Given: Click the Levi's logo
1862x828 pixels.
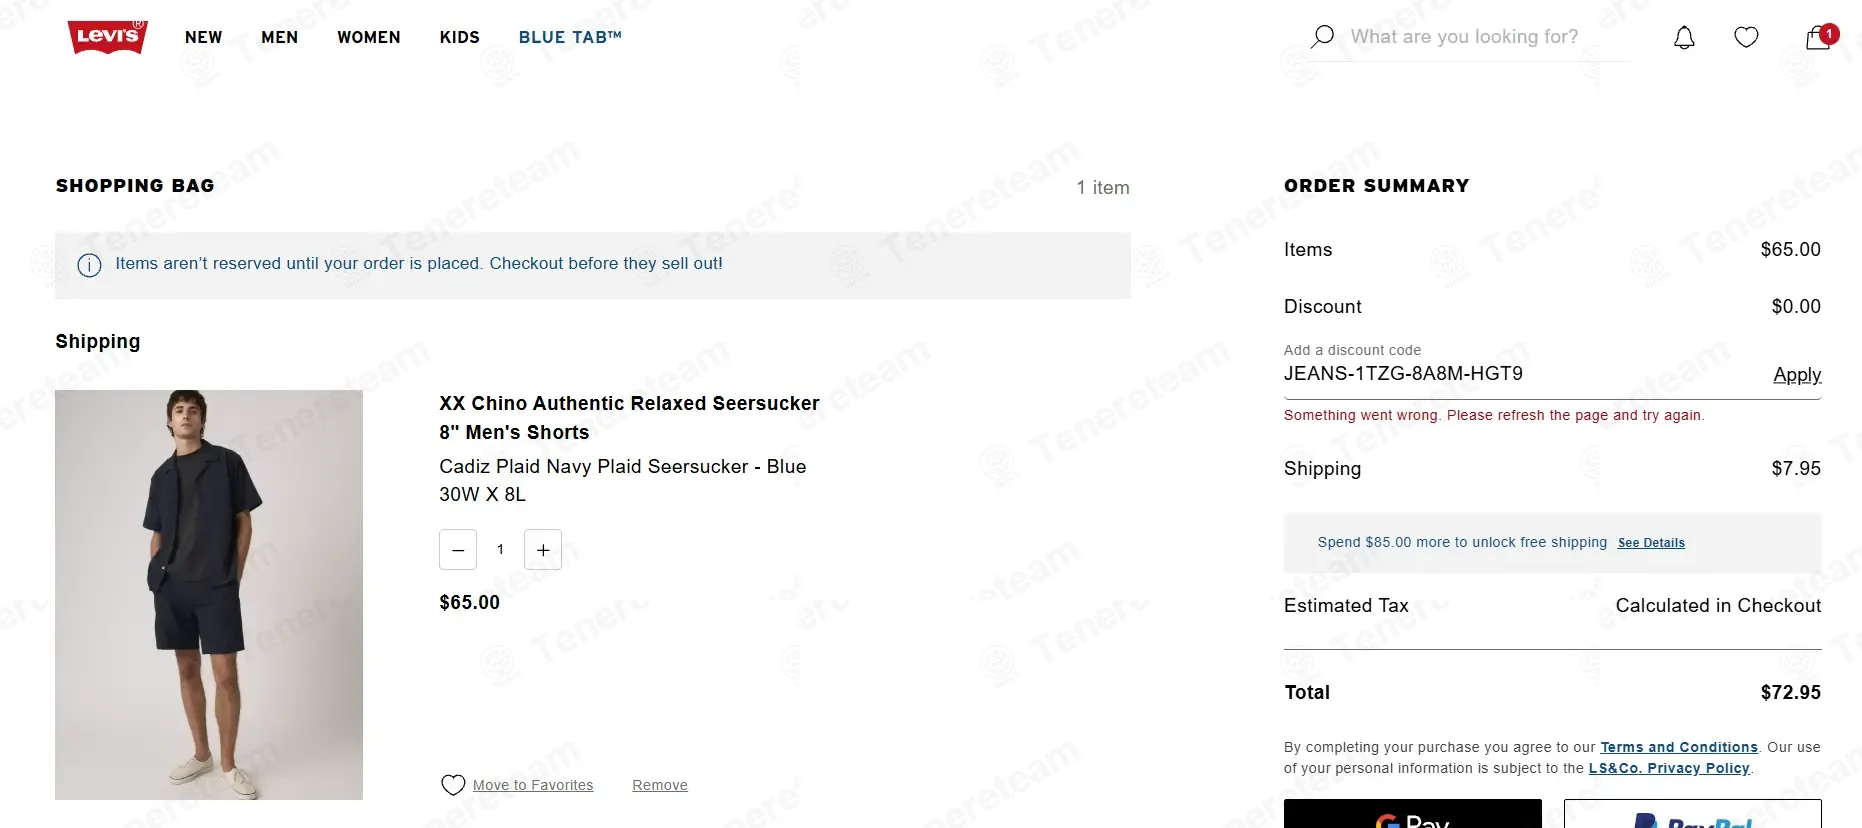Looking at the screenshot, I should (x=108, y=37).
